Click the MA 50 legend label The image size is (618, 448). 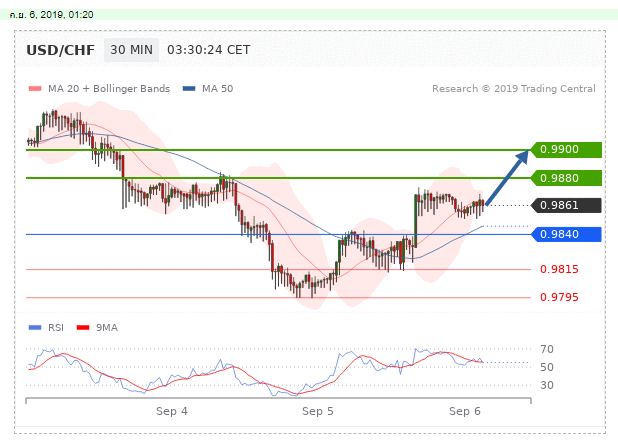pyautogui.click(x=217, y=89)
